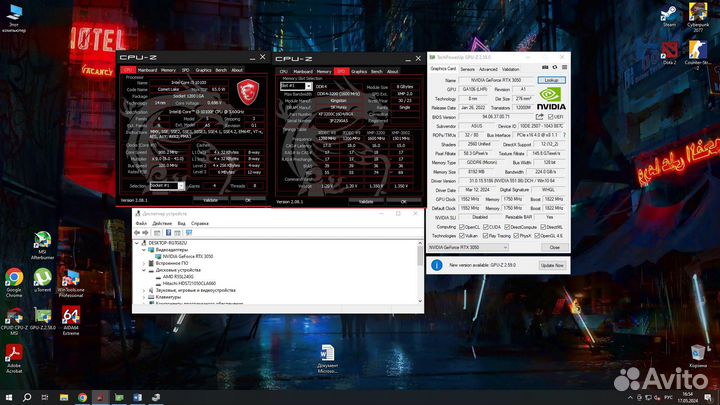The image size is (720, 405).
Task: Click the Close button in GPU-Z
Action: [x=554, y=247]
